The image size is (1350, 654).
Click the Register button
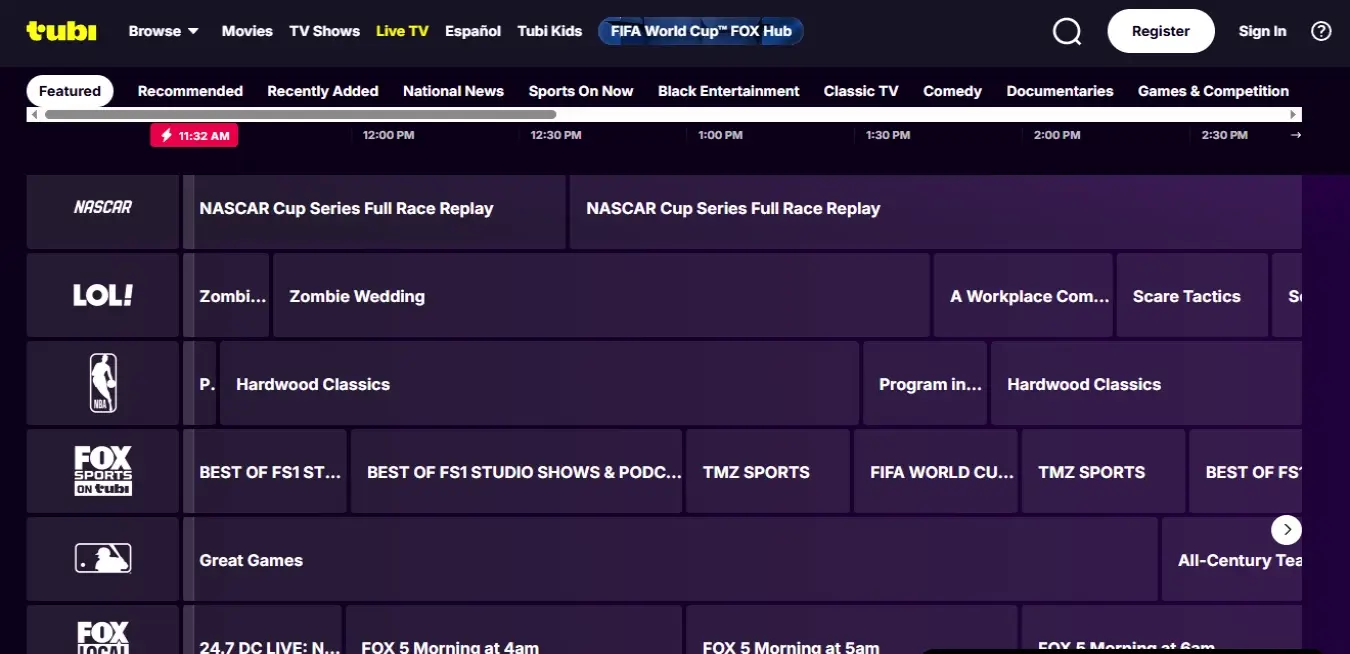1161,31
